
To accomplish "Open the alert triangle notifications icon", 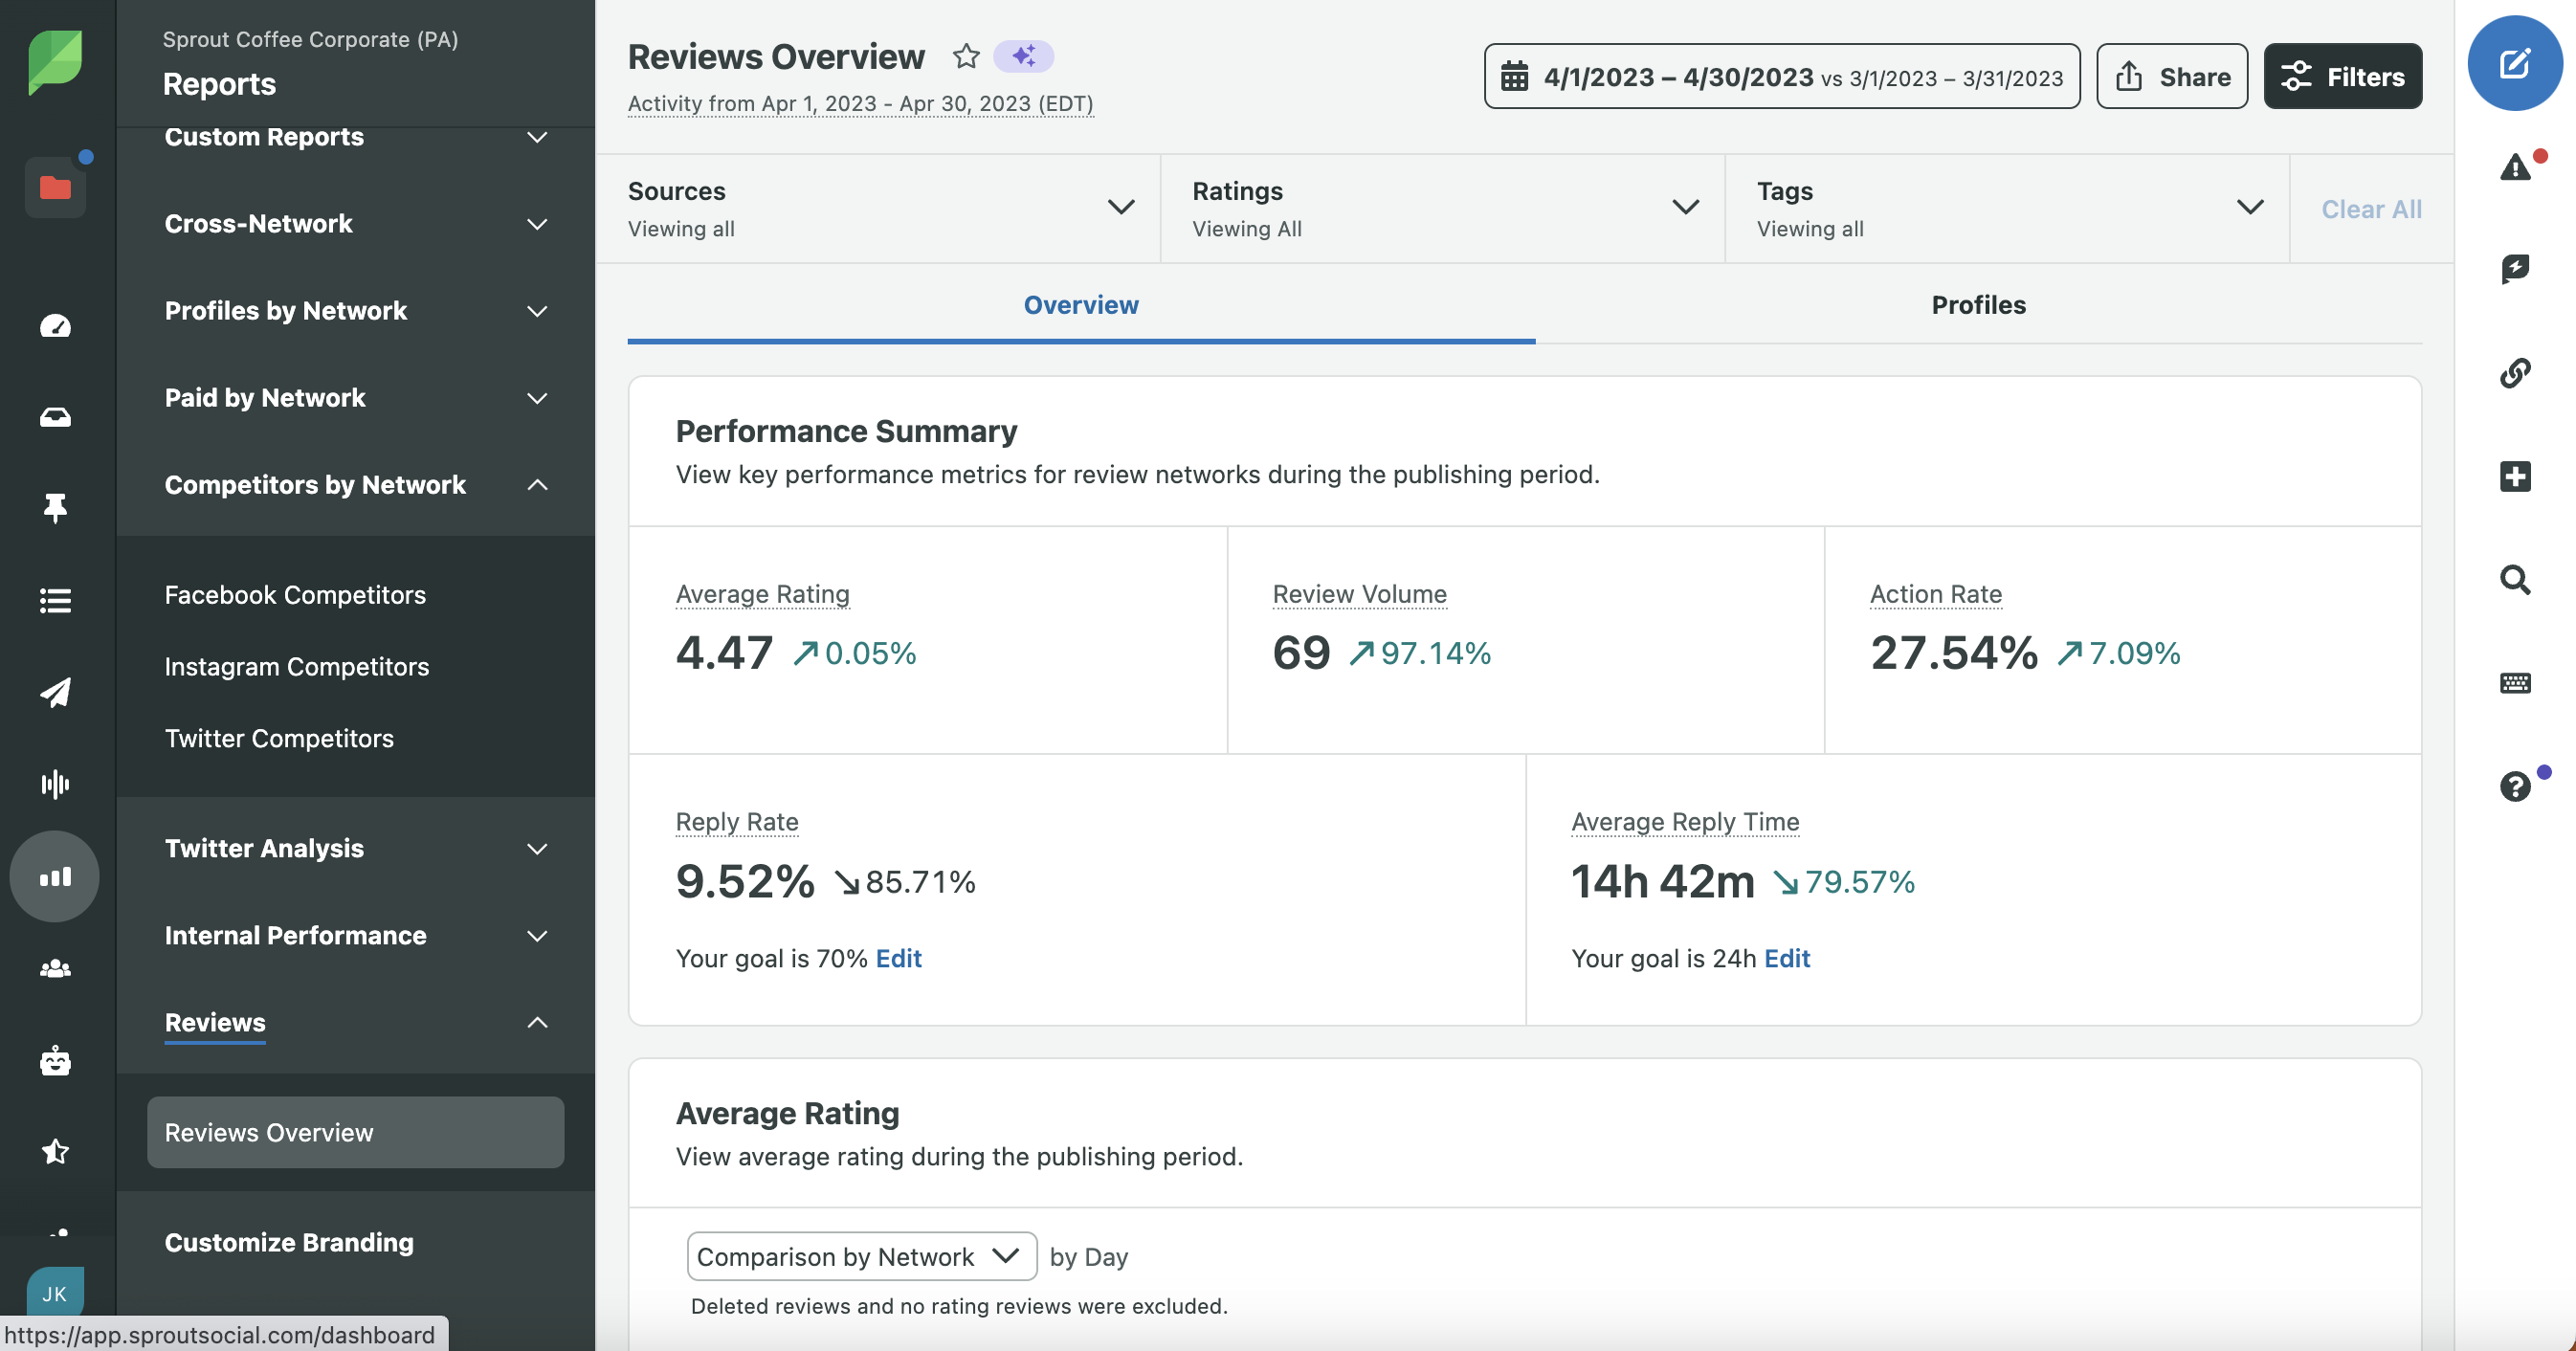I will (2514, 167).
